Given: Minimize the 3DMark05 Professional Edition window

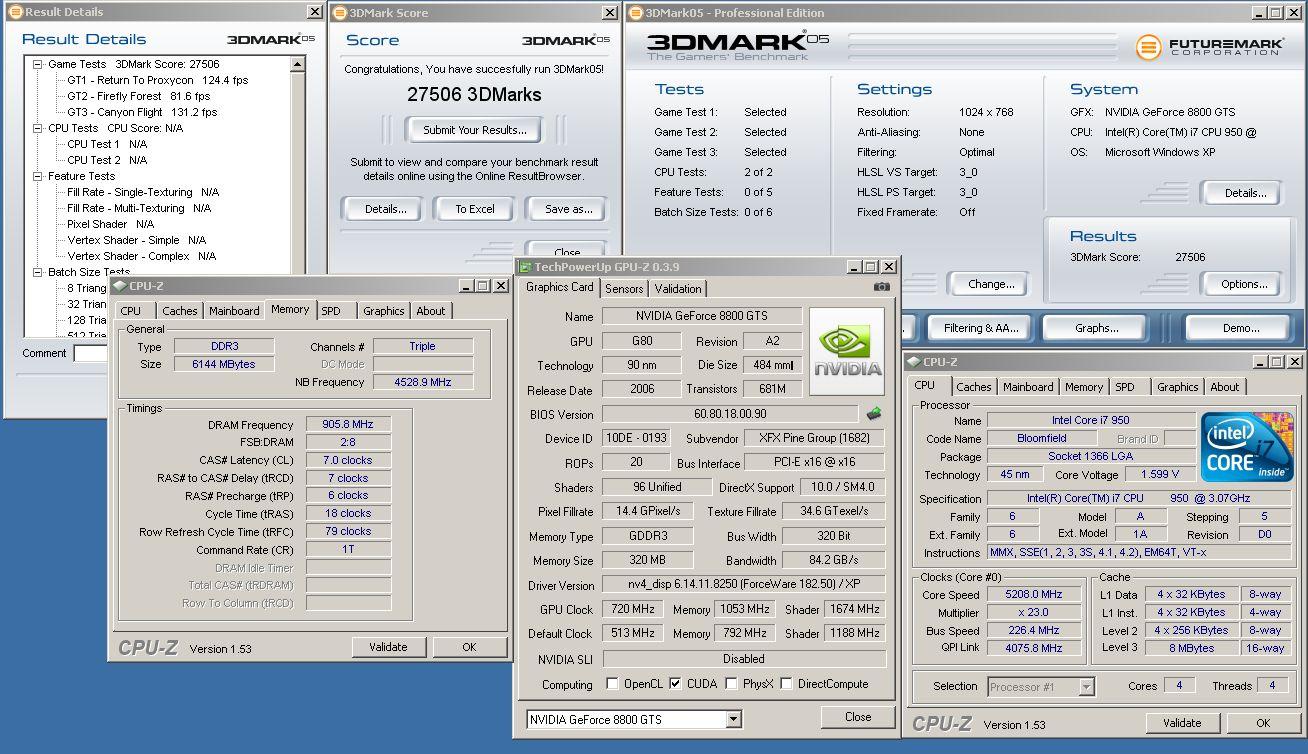Looking at the screenshot, I should [x=1259, y=13].
